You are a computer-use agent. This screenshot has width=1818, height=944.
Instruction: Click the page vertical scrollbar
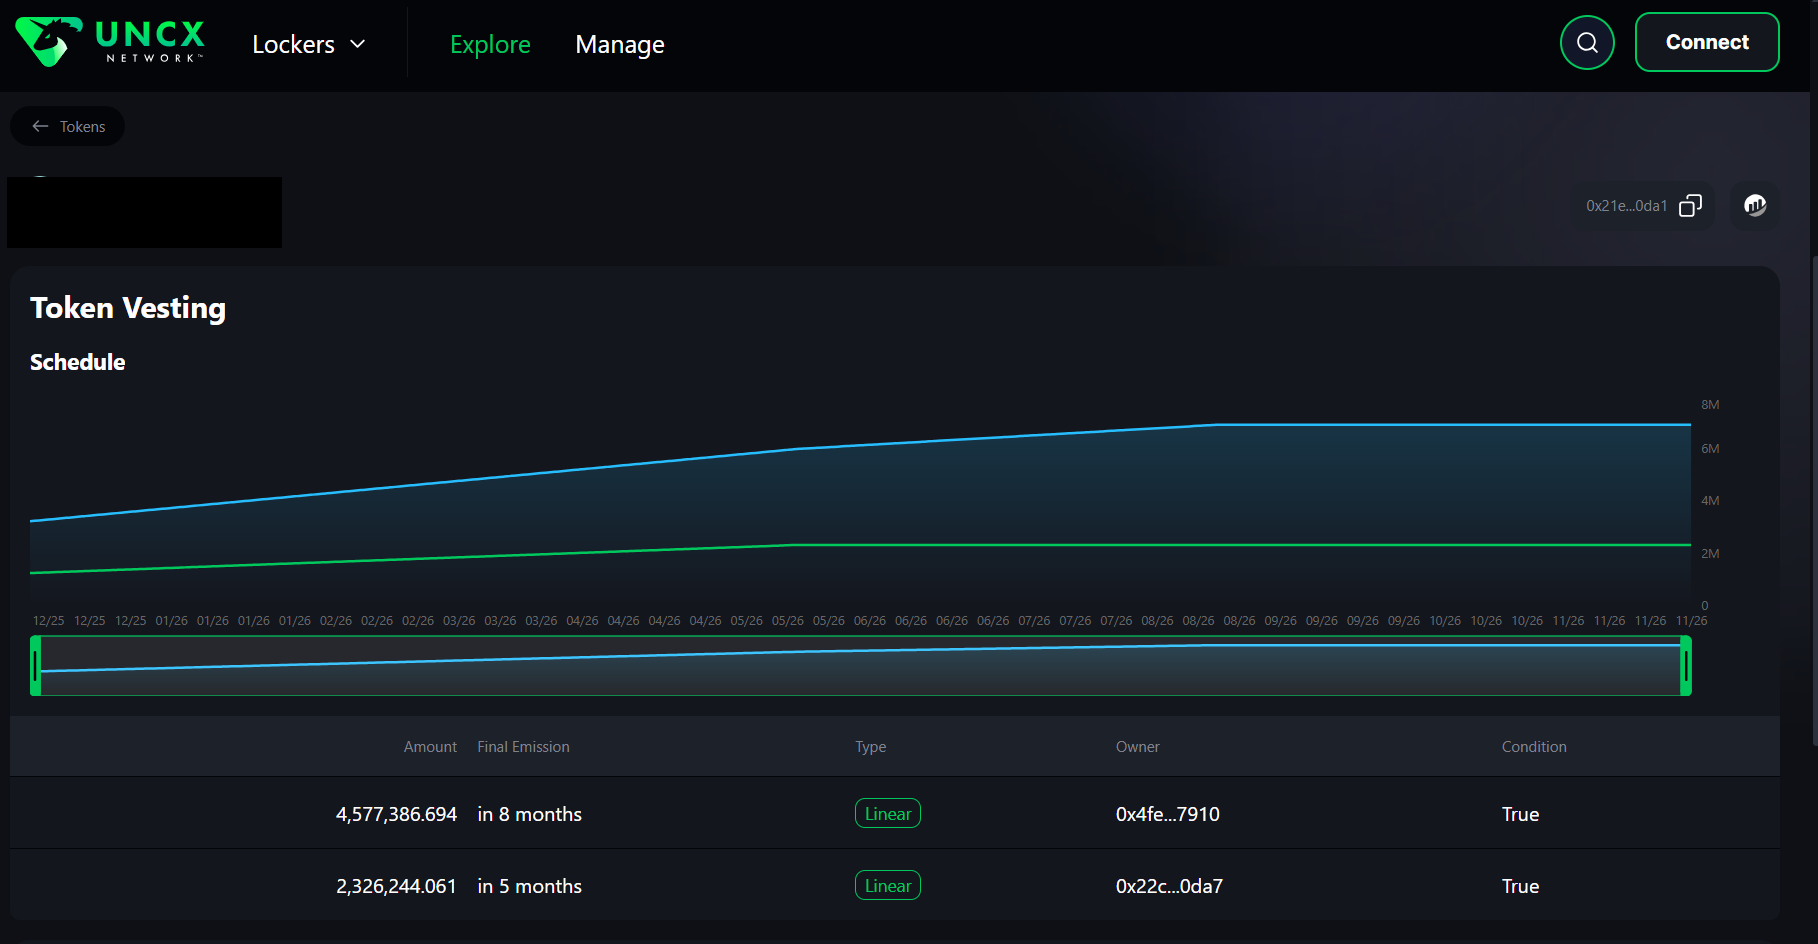[1814, 500]
